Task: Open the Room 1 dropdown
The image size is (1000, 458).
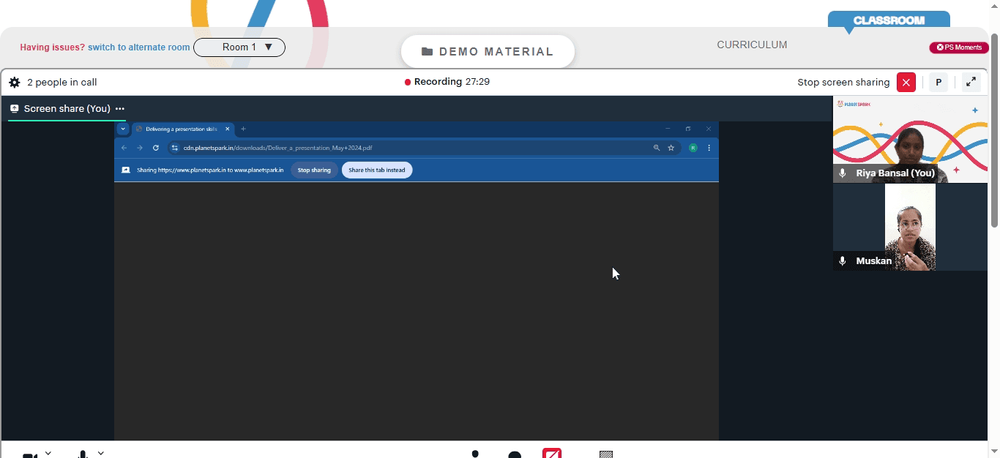Action: click(x=239, y=47)
